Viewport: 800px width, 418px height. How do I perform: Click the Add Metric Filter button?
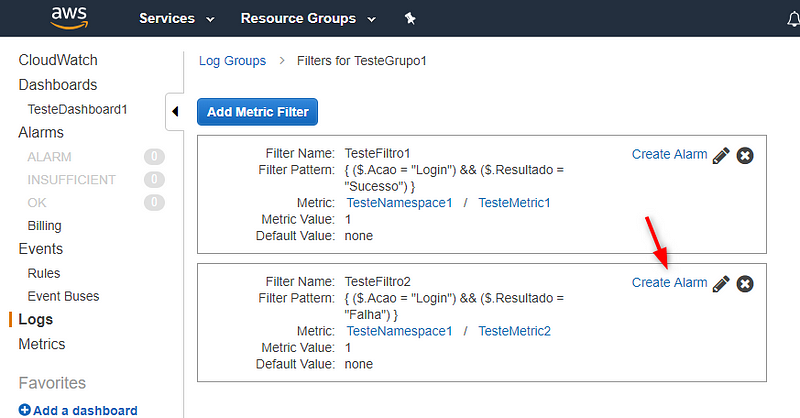[258, 112]
